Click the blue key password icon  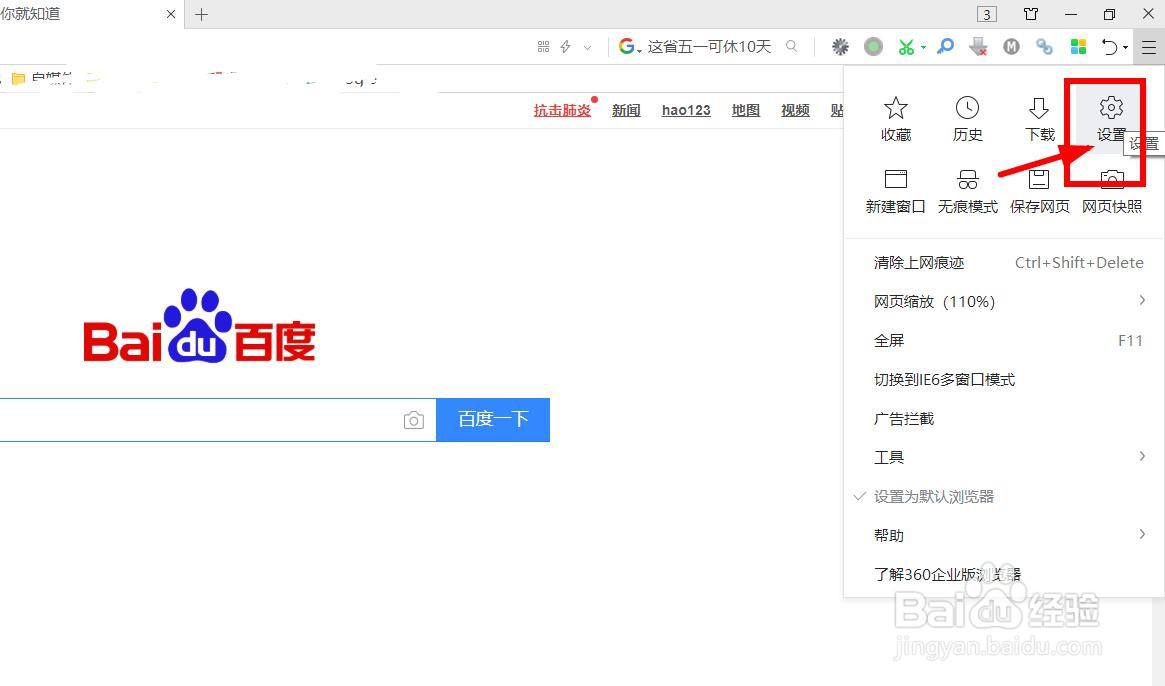point(945,47)
